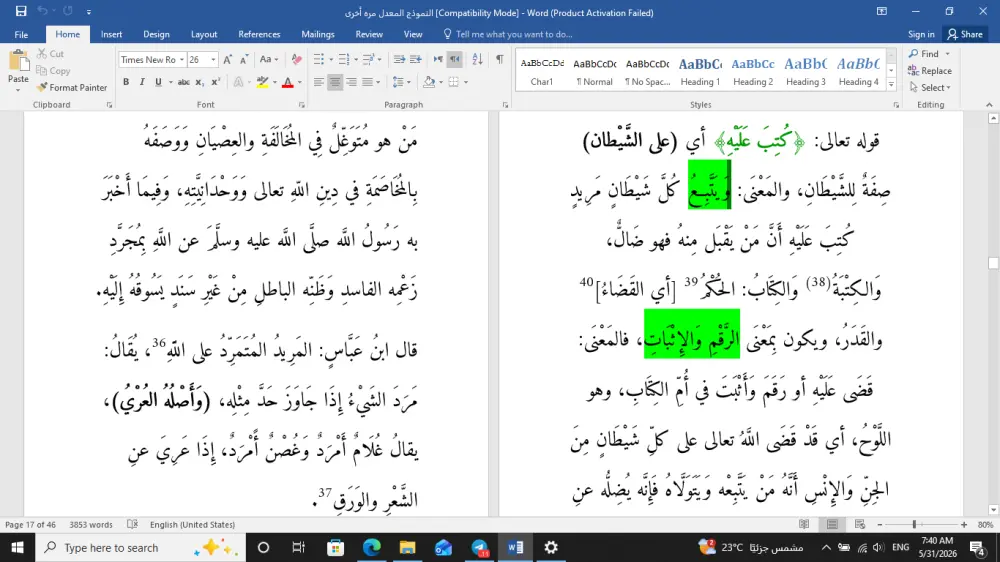Switch to the Insert tab

pyautogui.click(x=112, y=34)
